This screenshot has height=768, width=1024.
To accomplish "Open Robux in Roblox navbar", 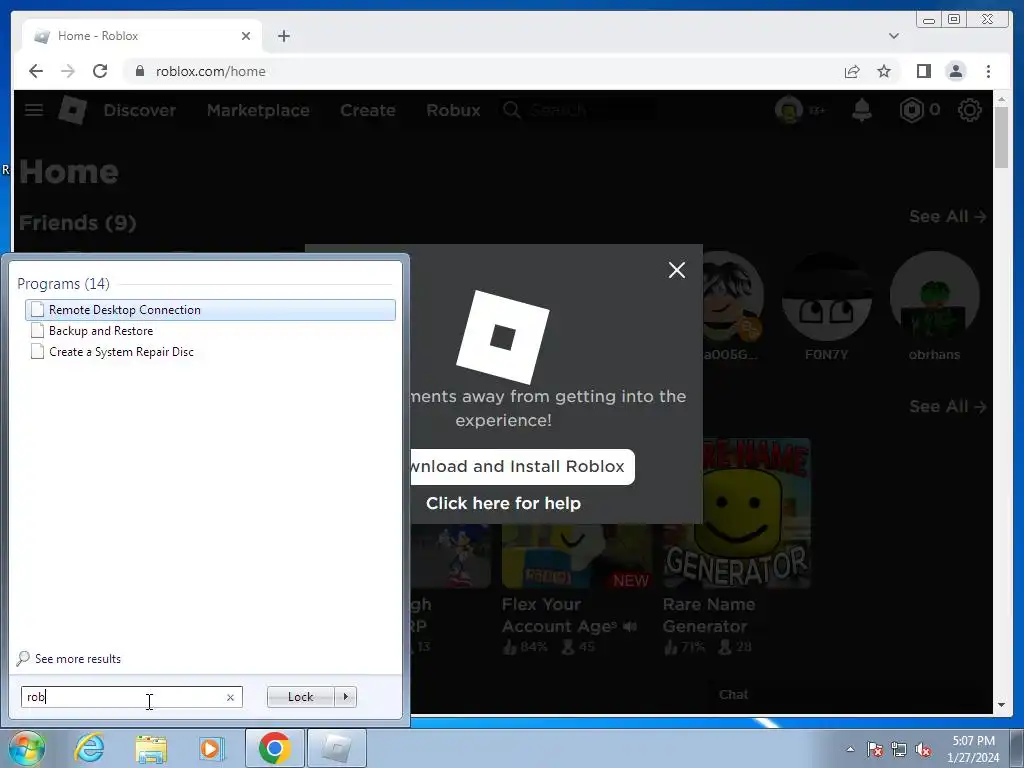I will tap(453, 110).
